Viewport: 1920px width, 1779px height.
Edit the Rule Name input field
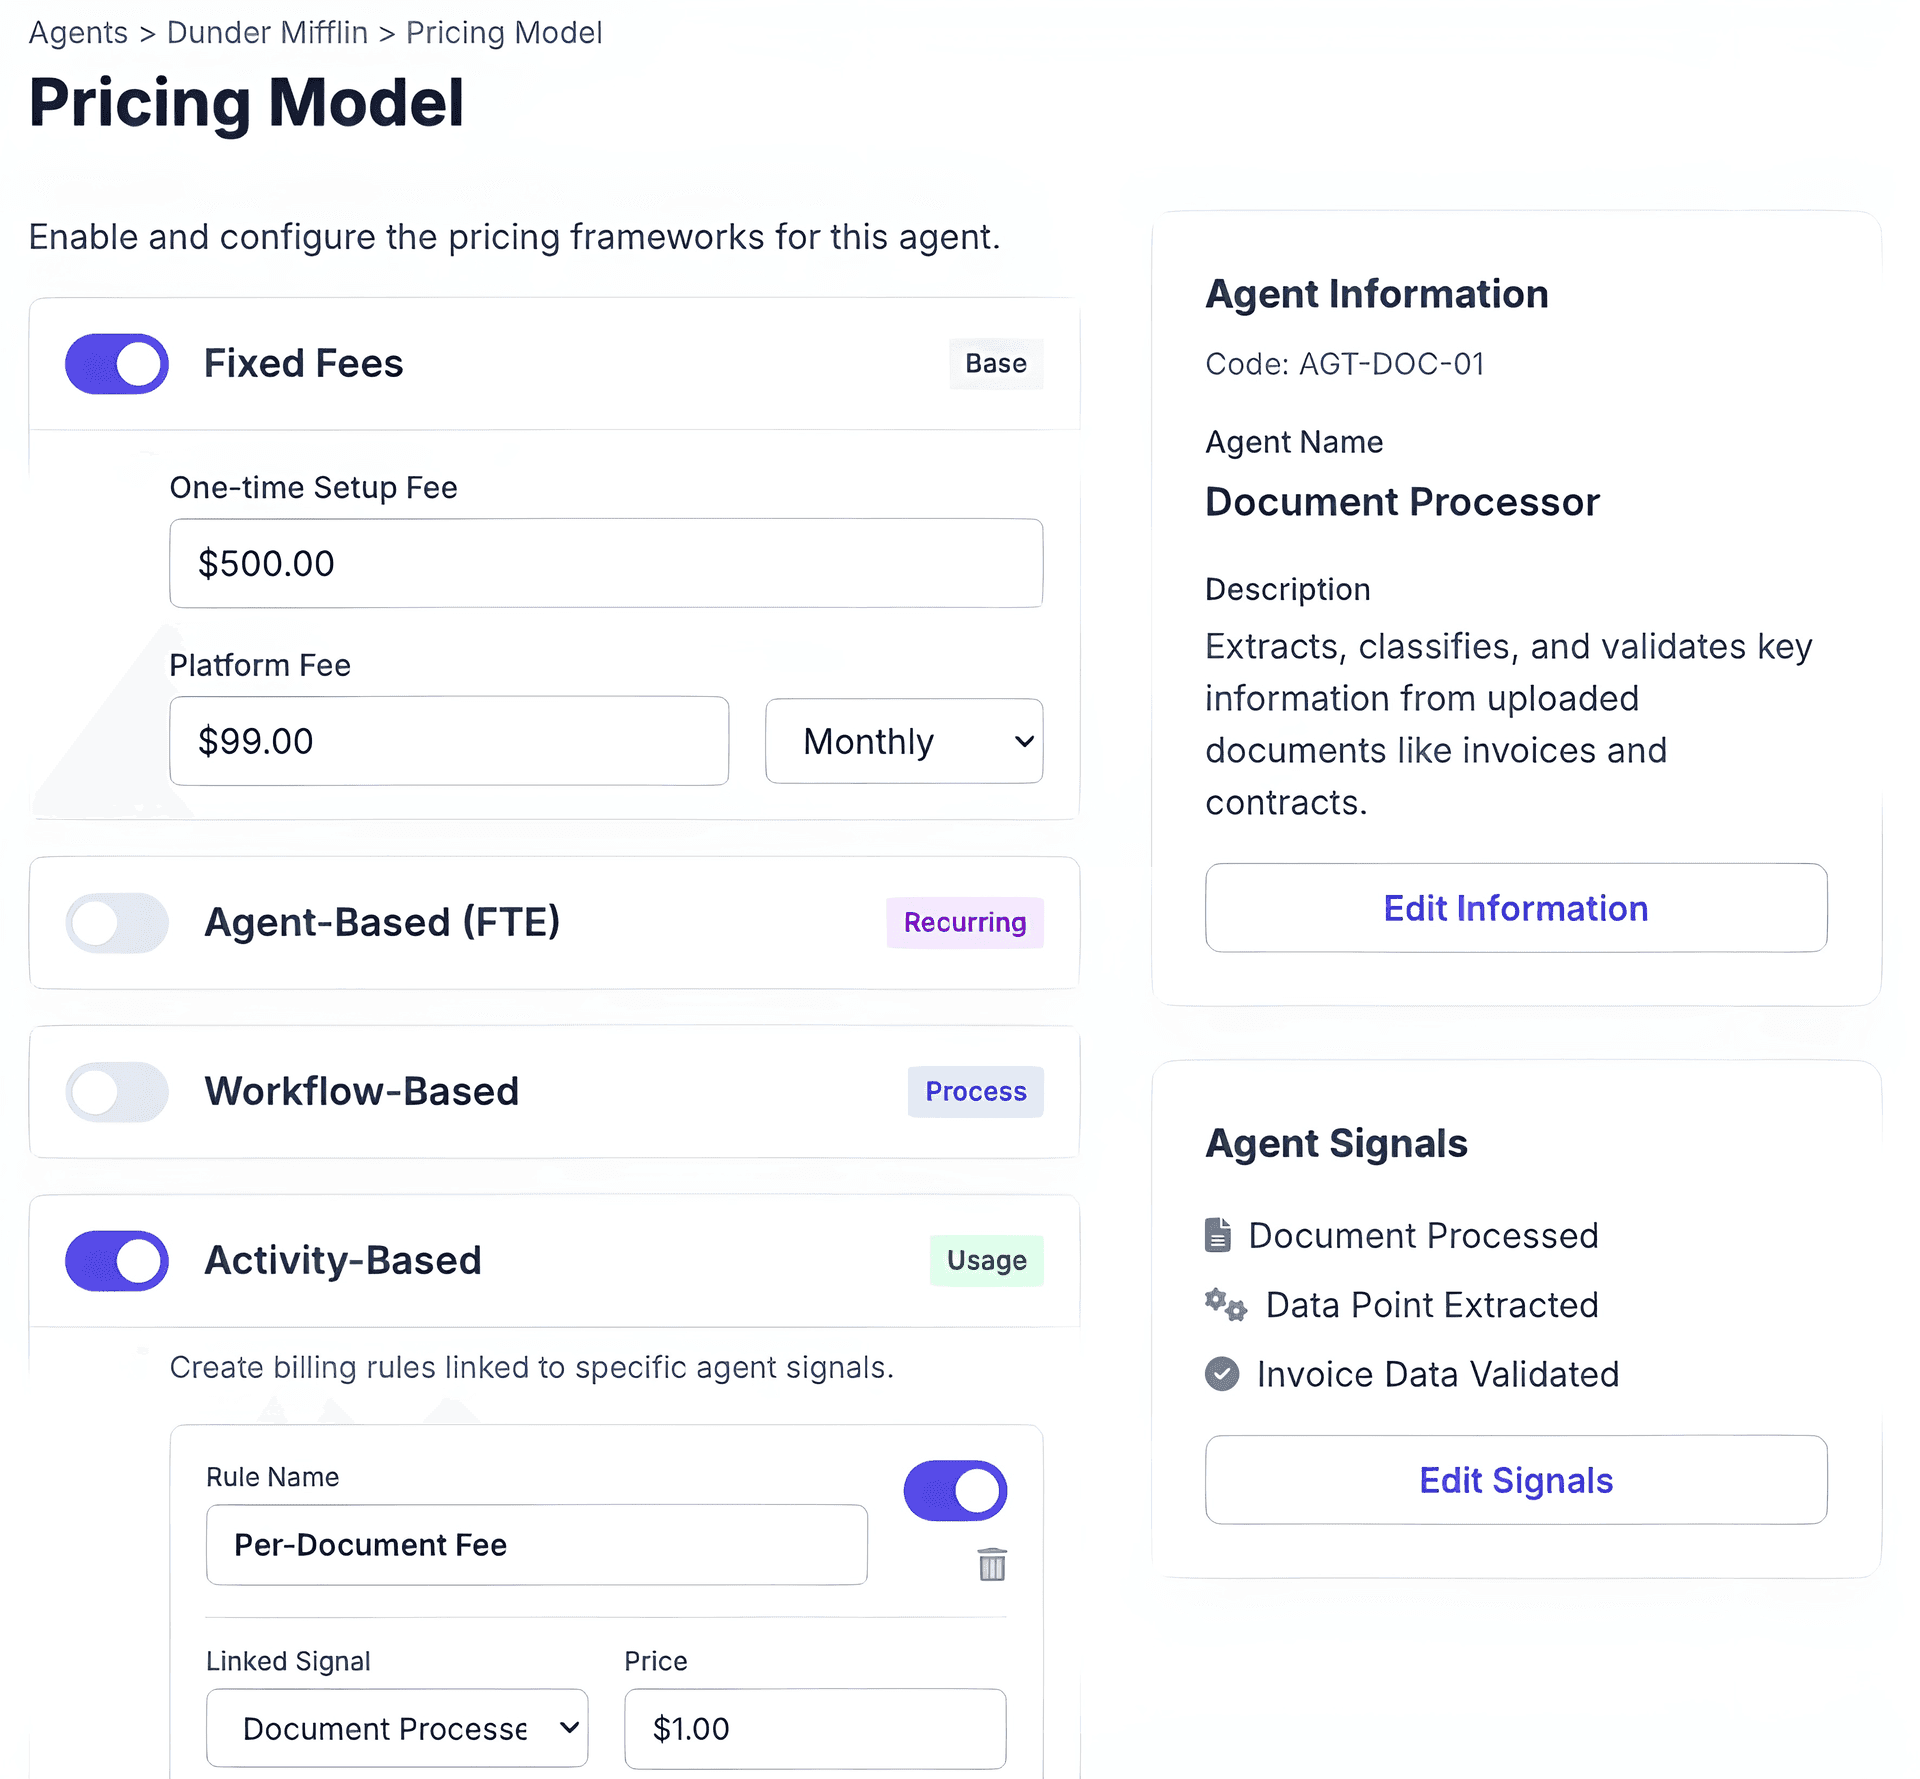pos(537,1545)
